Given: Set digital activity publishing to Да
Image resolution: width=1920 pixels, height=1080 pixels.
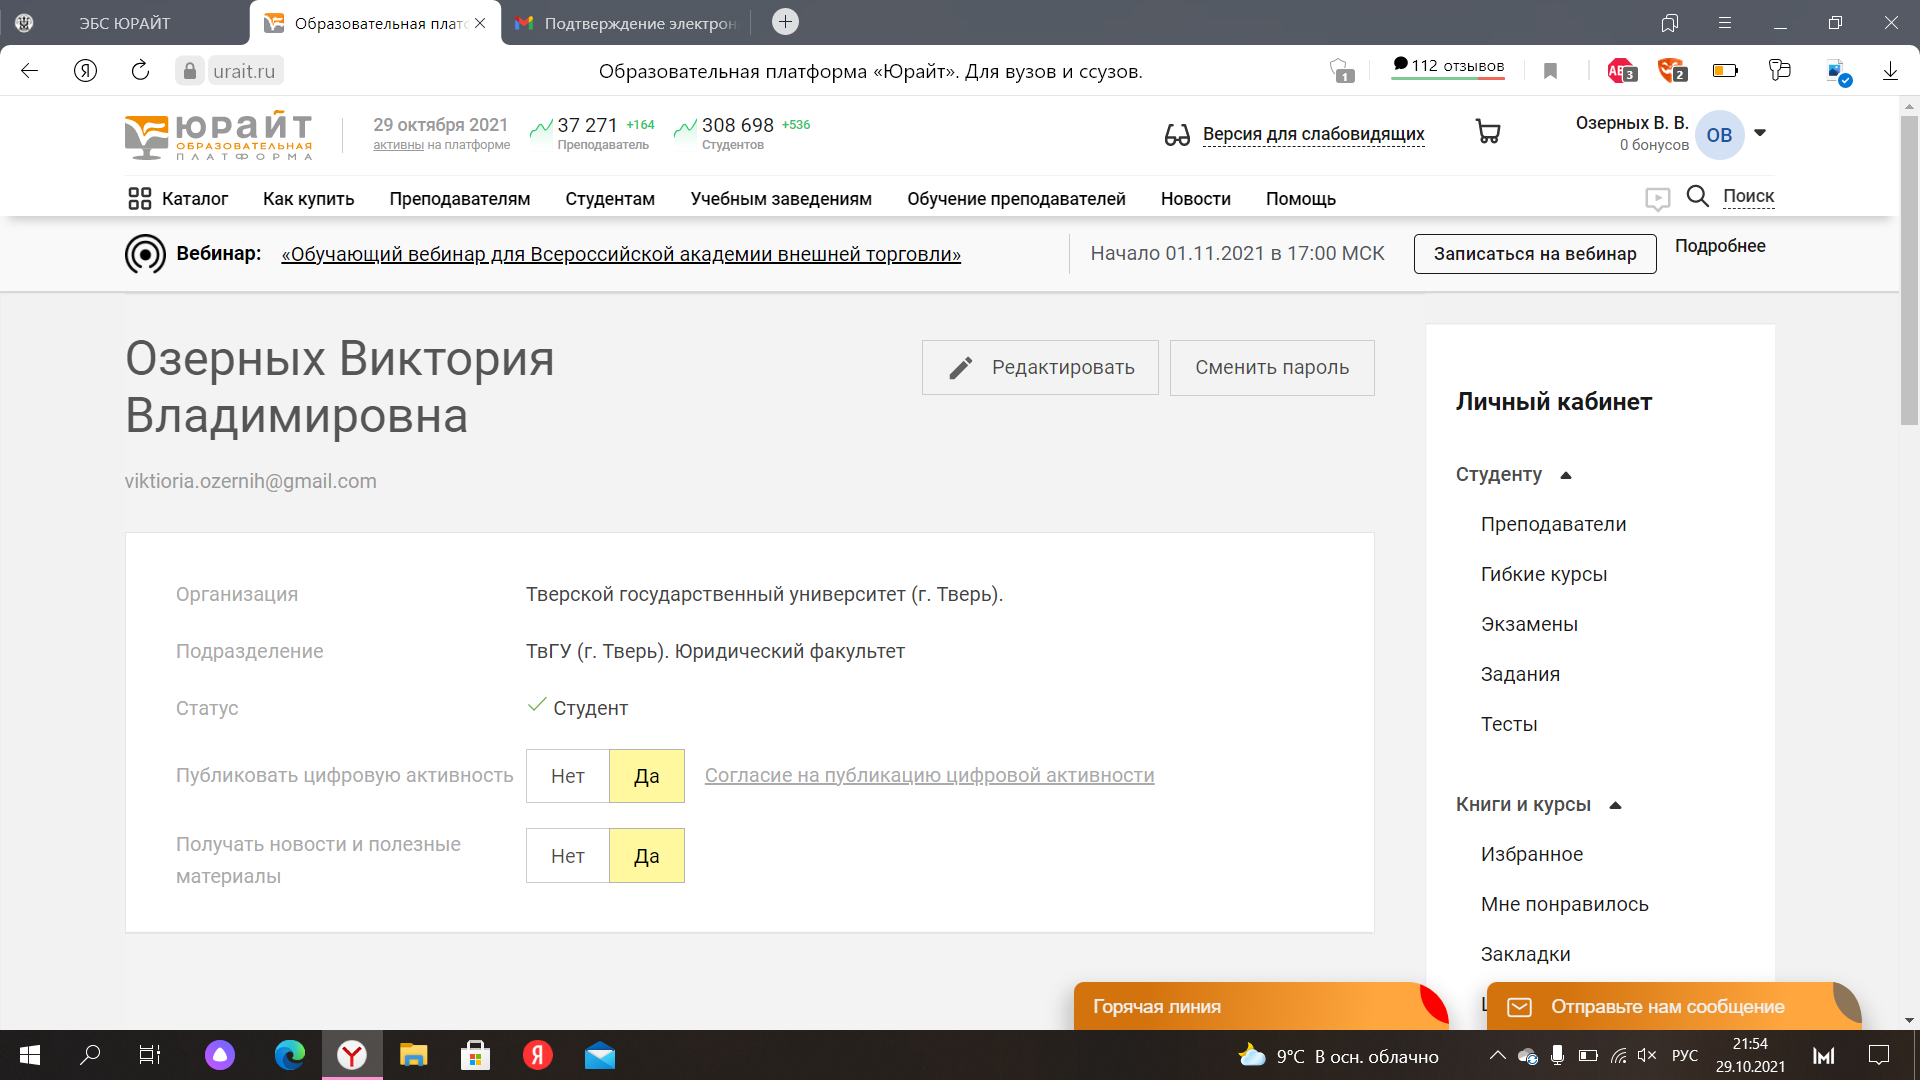Looking at the screenshot, I should click(647, 776).
